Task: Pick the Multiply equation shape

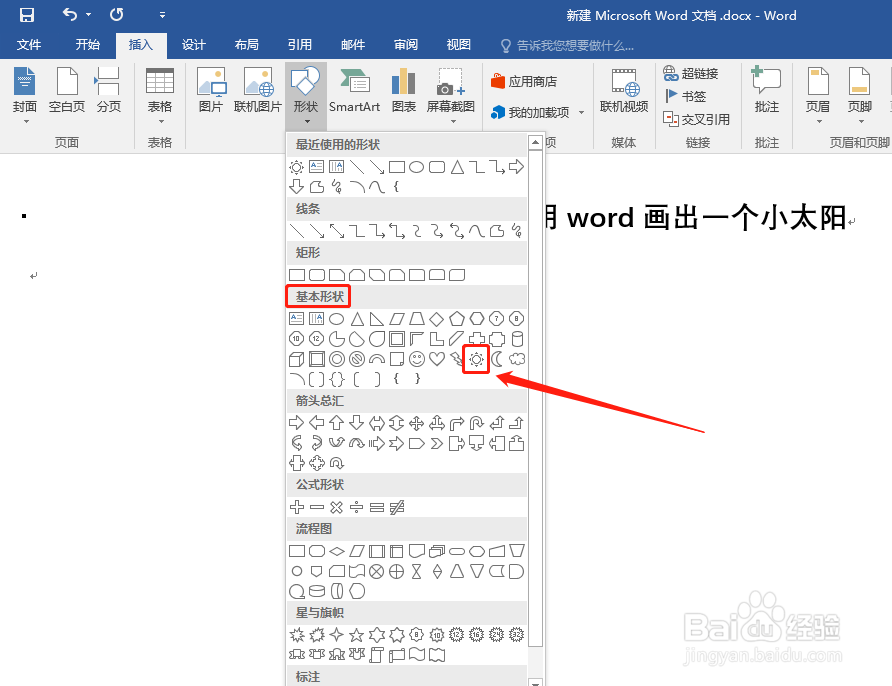Action: point(337,507)
